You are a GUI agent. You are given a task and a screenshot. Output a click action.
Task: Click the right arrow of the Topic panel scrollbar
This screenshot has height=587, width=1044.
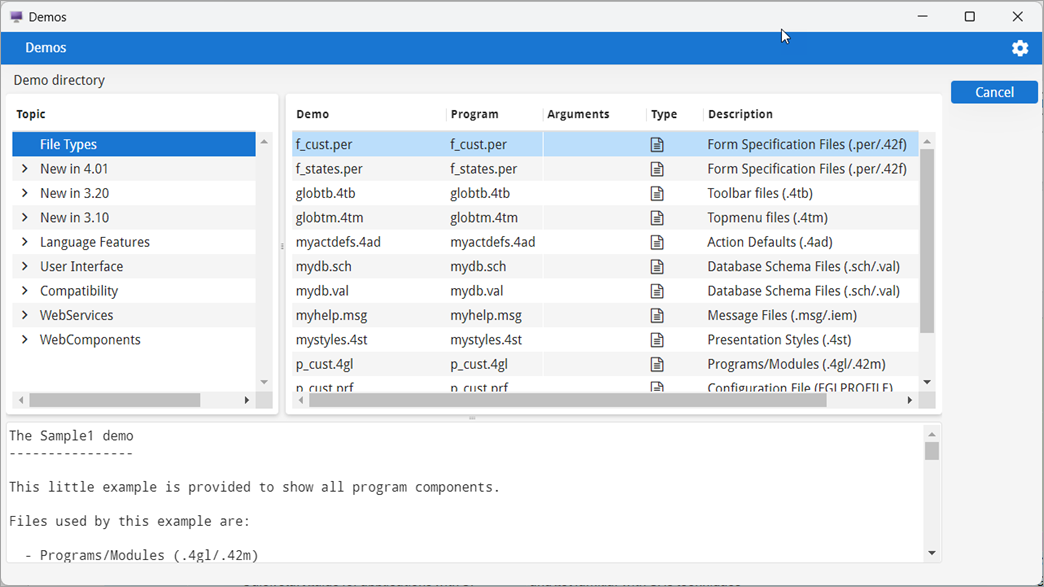(x=248, y=399)
